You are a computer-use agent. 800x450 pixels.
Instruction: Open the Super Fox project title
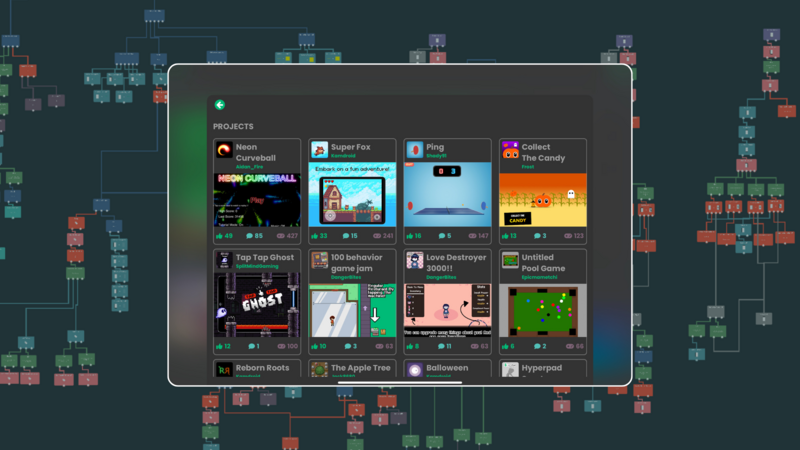pos(351,147)
